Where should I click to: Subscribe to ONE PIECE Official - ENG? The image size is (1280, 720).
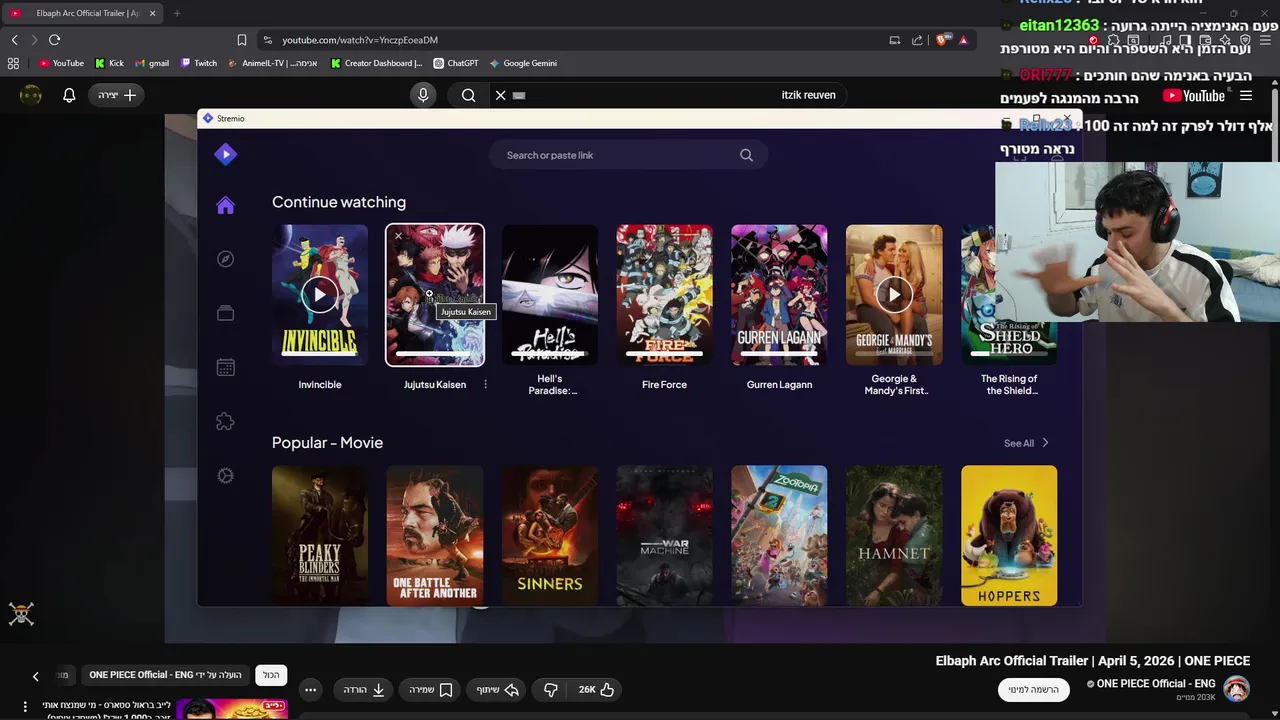point(1034,689)
